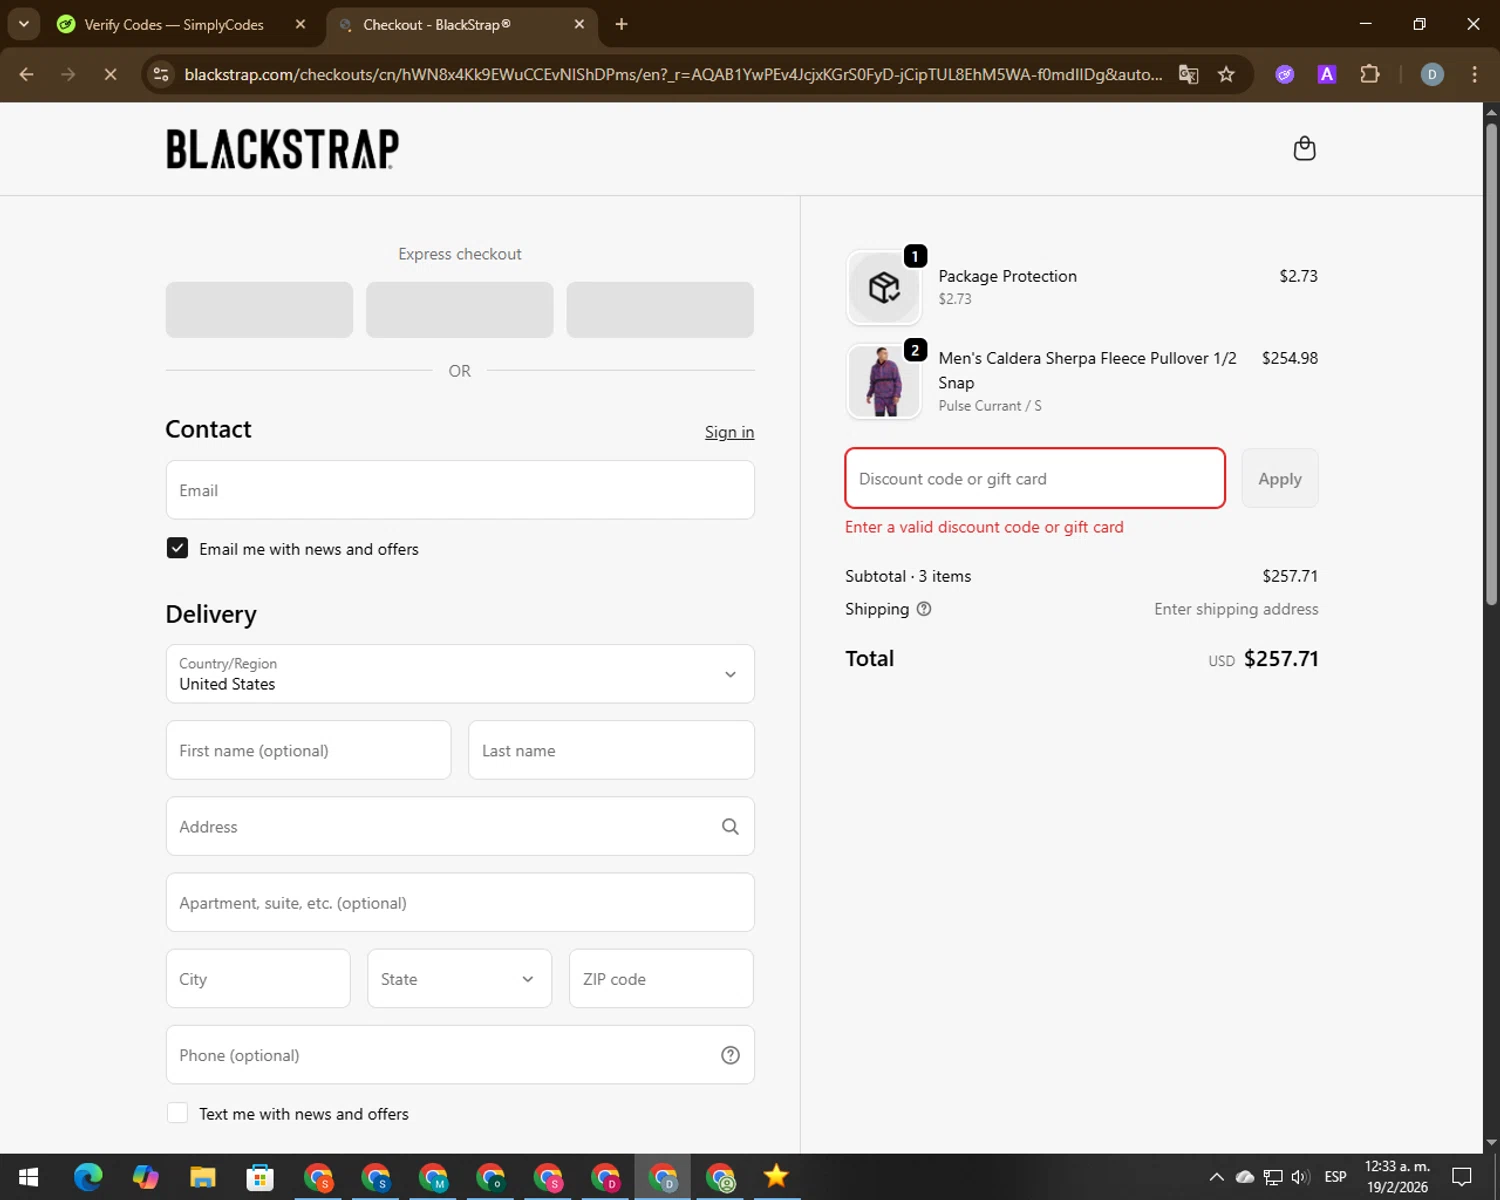Open the tab search dropdown arrow
1500x1200 pixels.
[23, 24]
